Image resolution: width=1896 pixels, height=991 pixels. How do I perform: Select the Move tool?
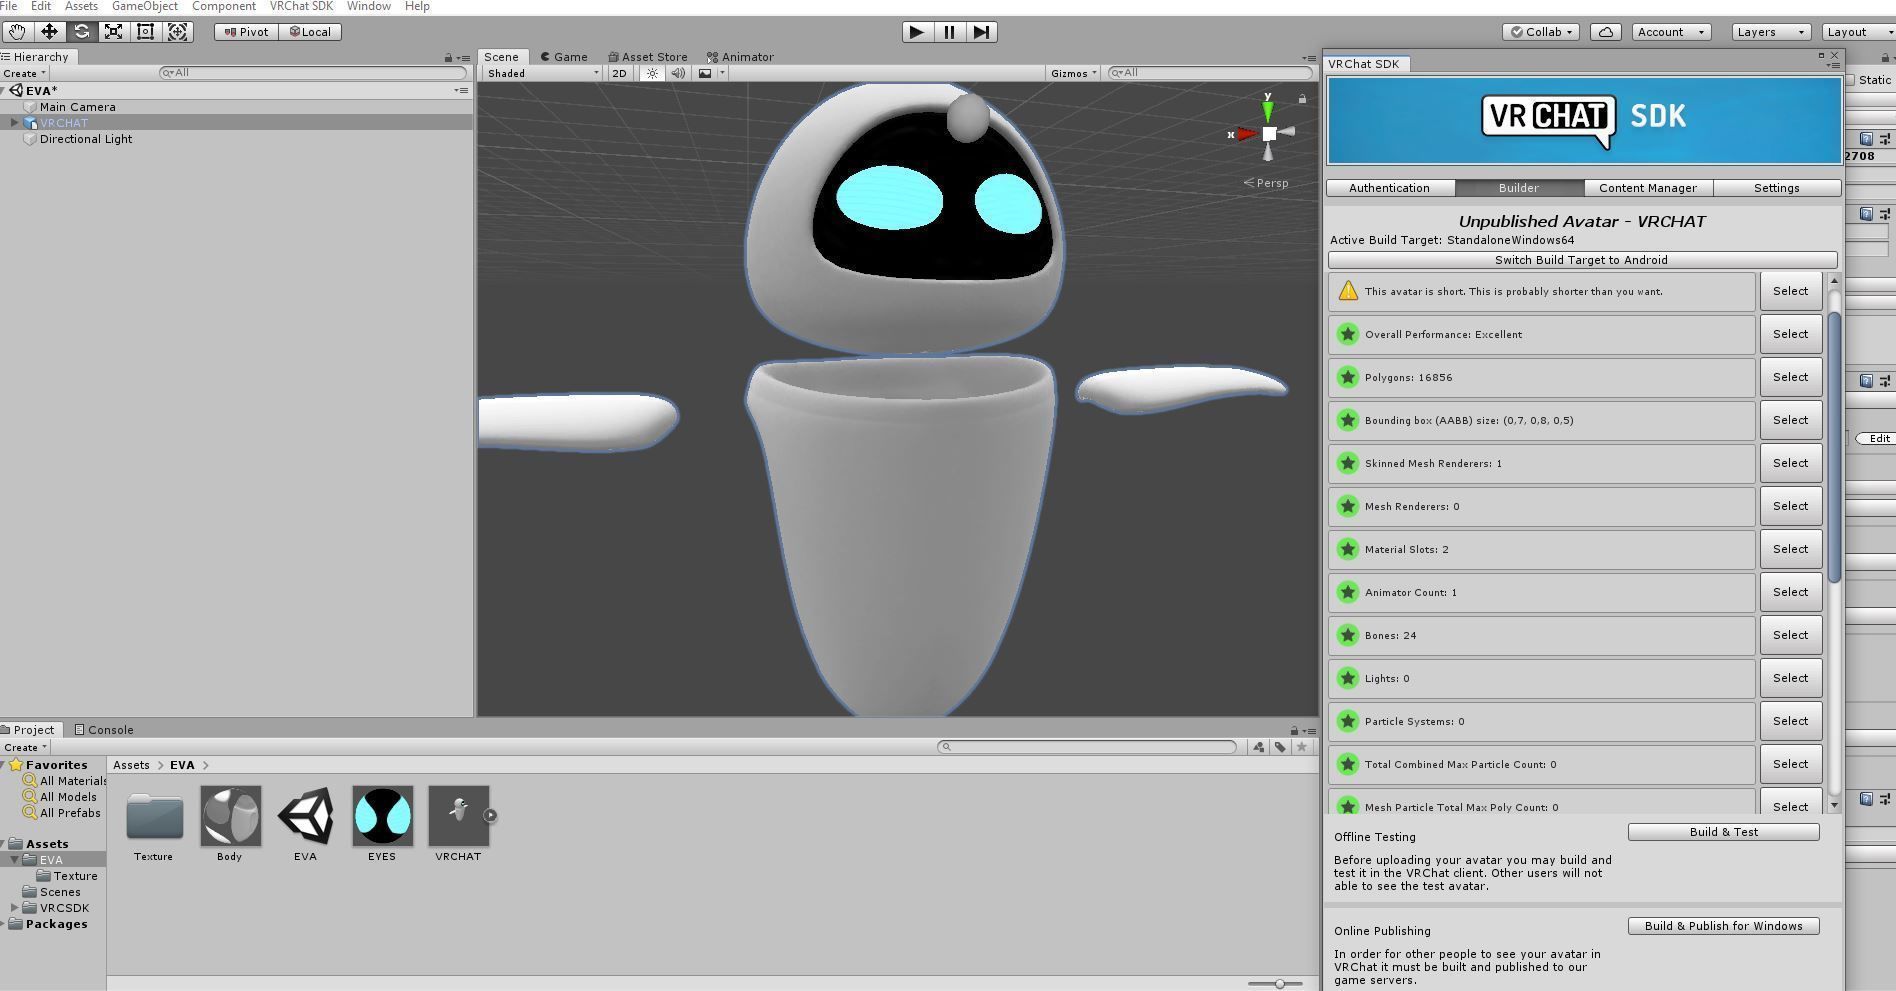49,32
